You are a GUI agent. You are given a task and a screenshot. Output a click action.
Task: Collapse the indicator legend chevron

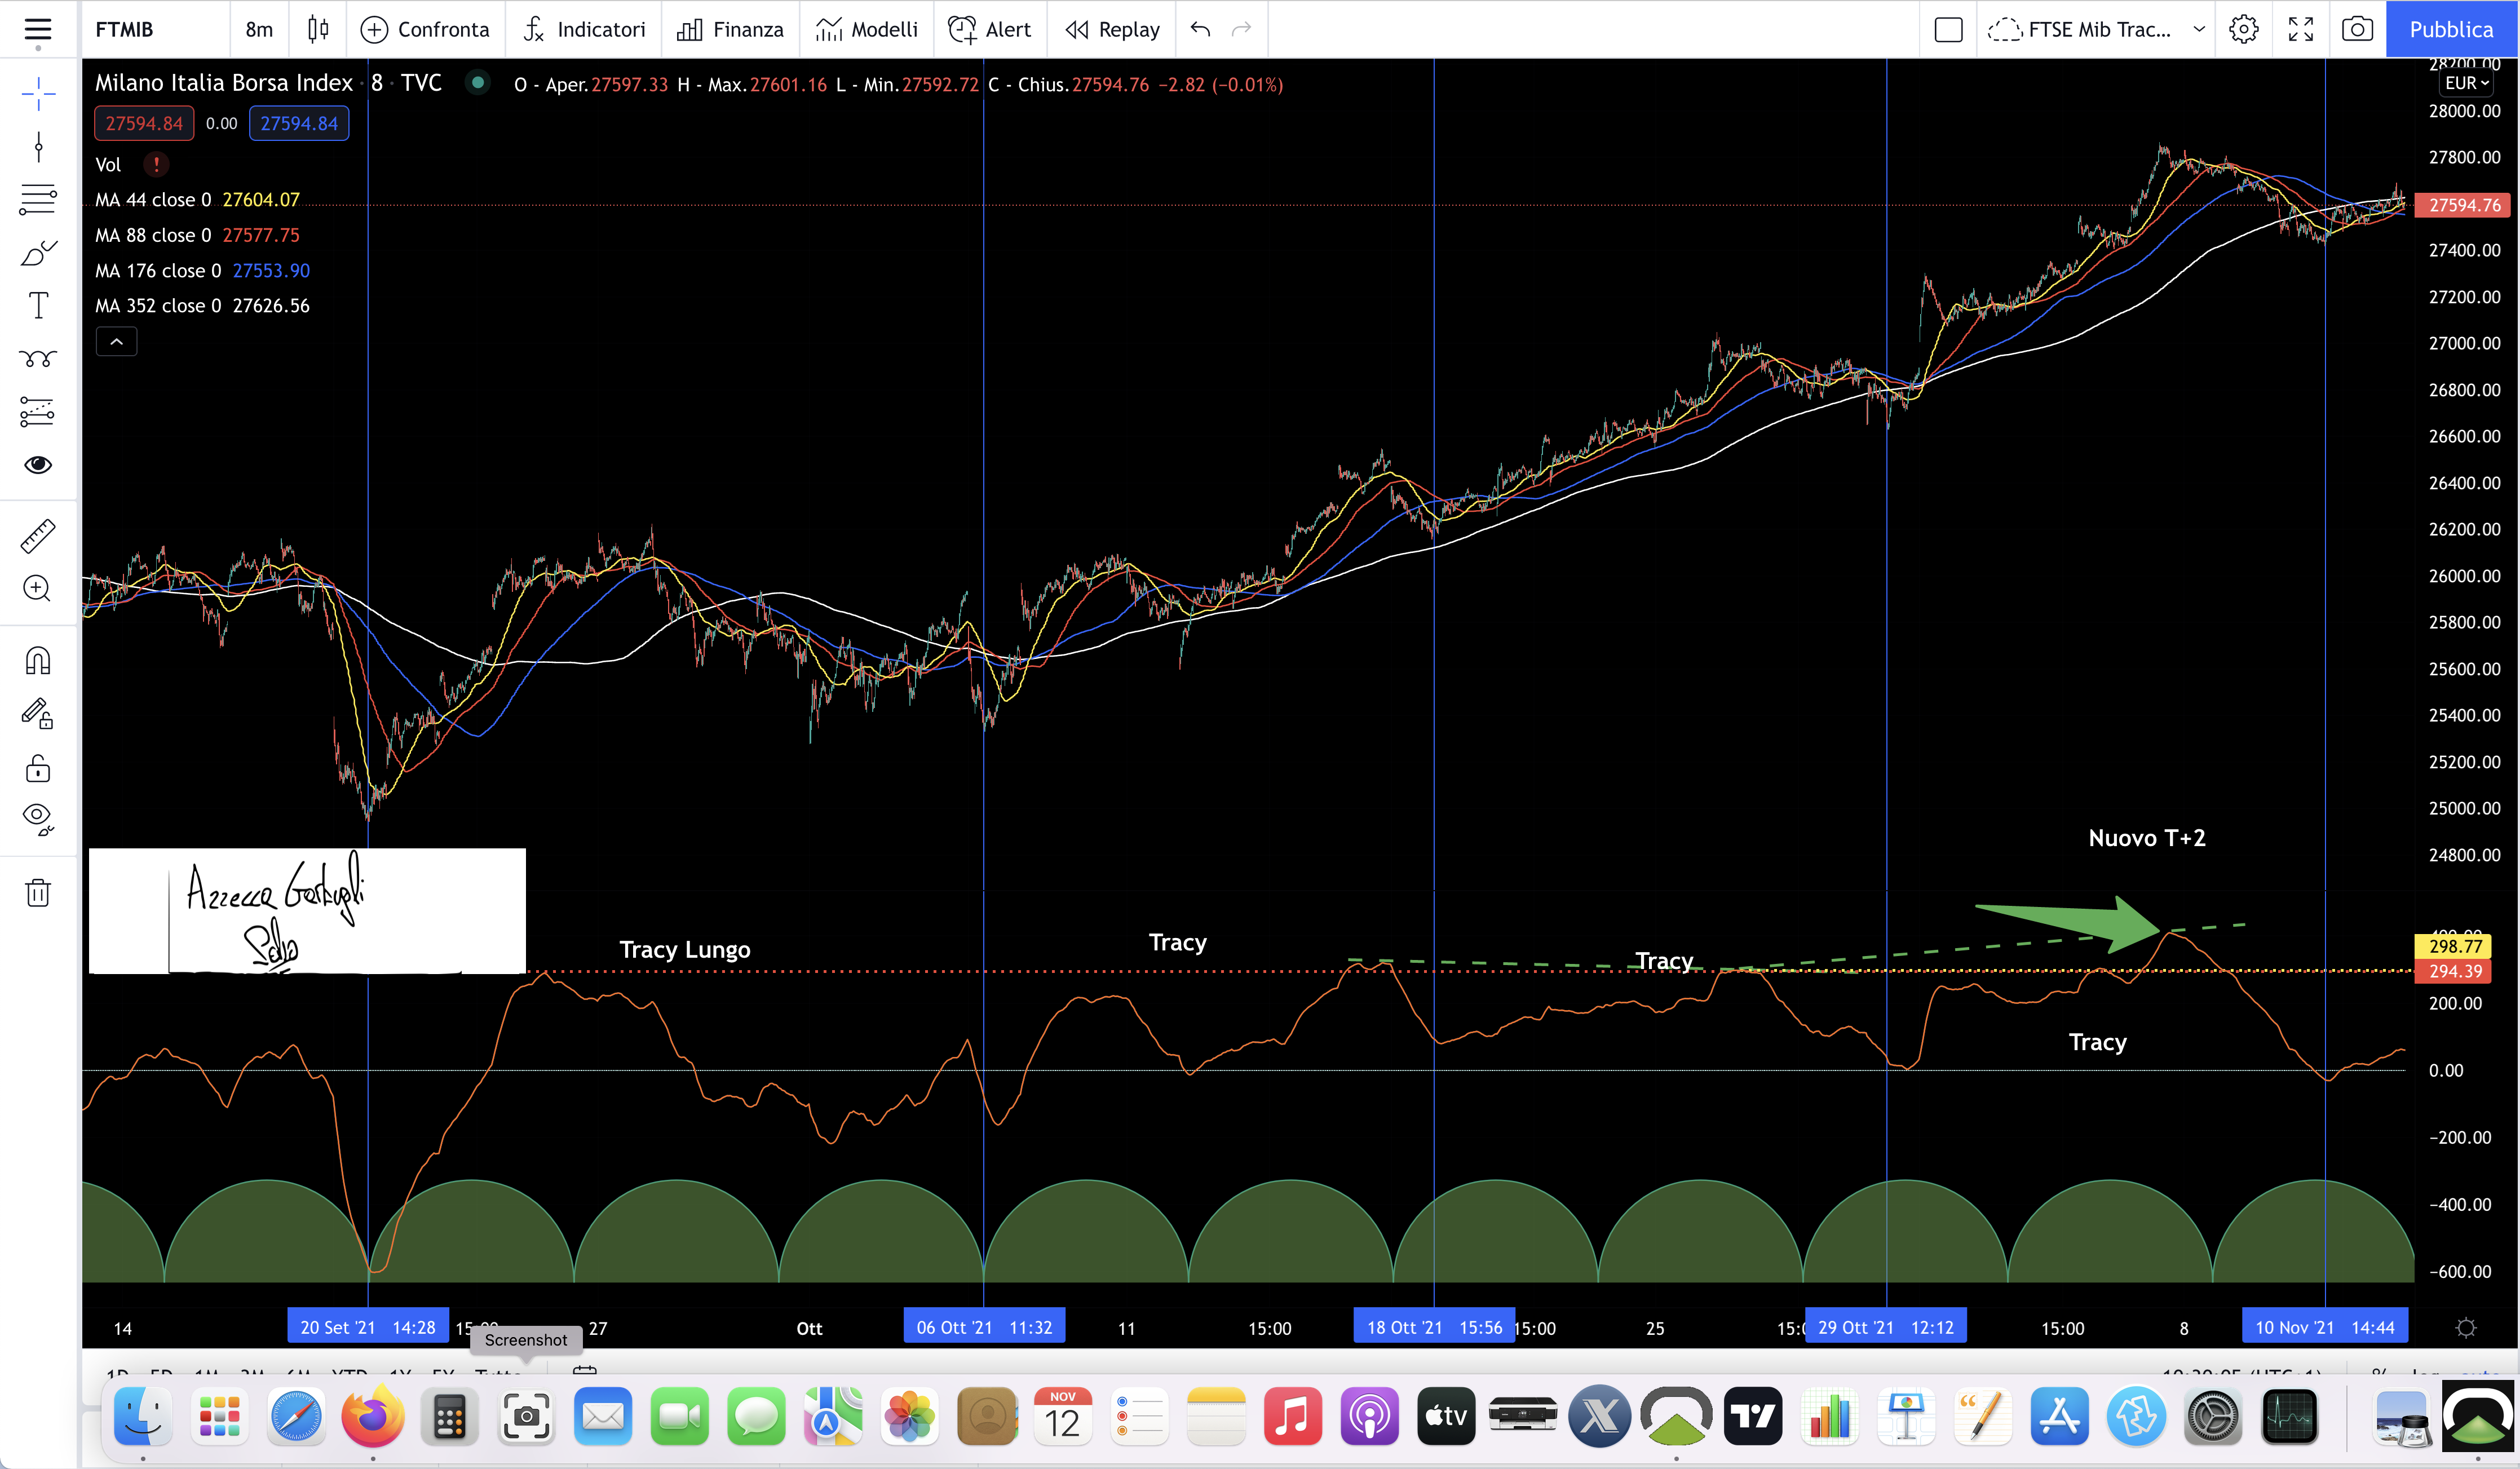[117, 342]
